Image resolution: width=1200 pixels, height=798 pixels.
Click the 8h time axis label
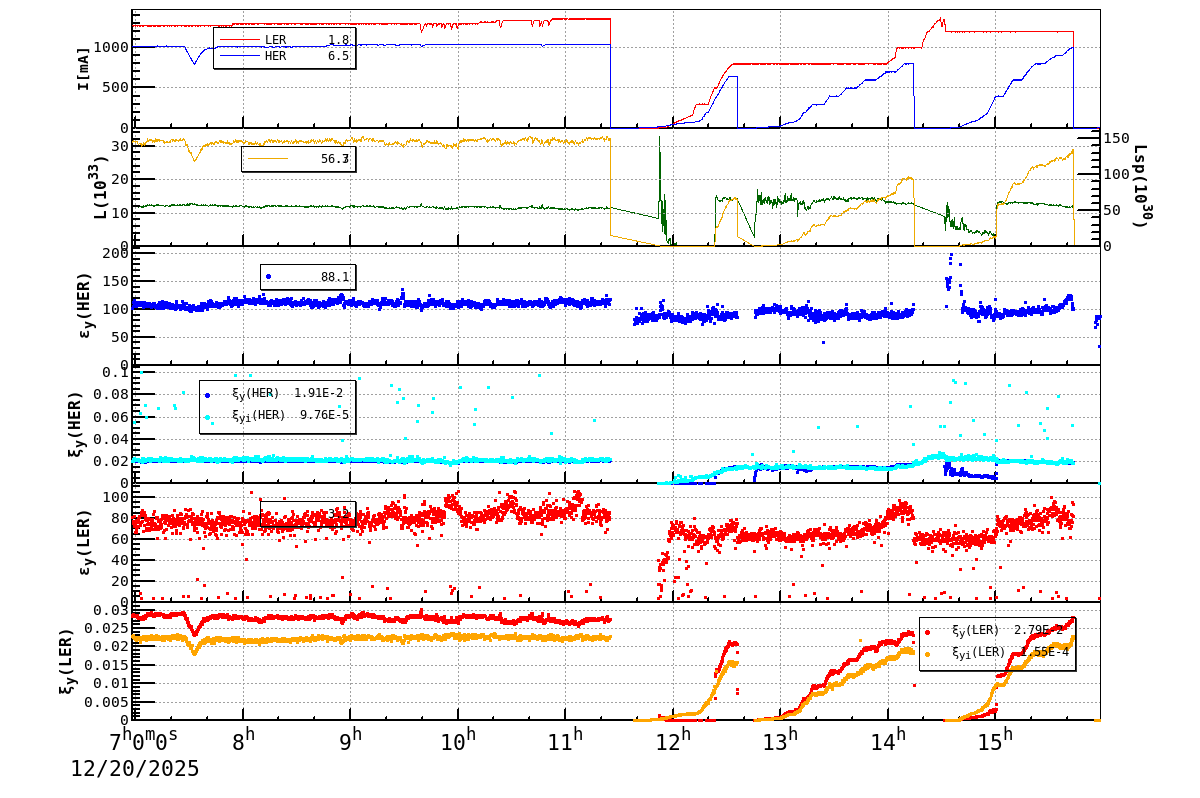click(243, 742)
